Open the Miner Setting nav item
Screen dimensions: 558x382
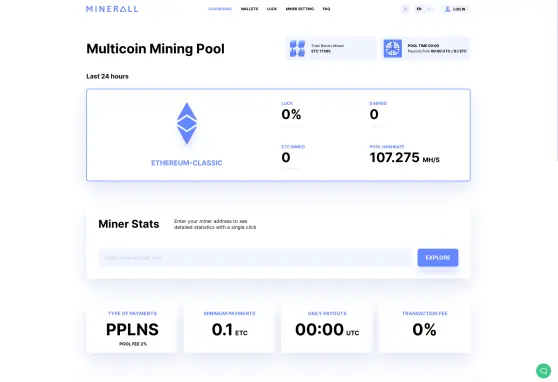coord(300,9)
